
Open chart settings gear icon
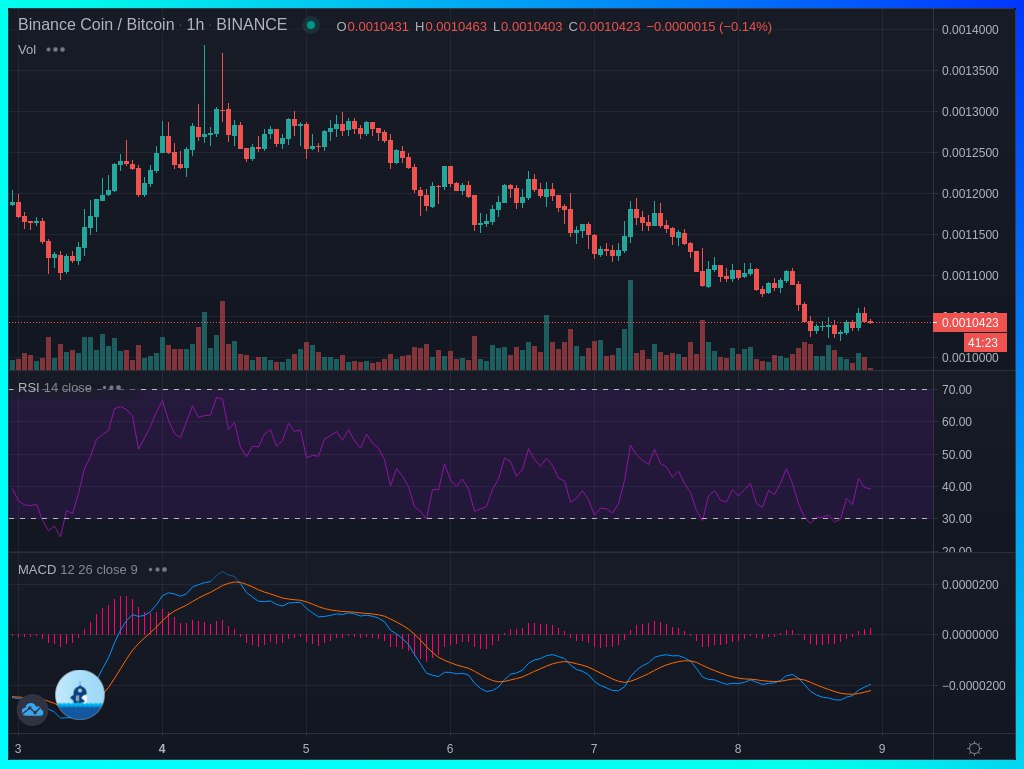(974, 748)
